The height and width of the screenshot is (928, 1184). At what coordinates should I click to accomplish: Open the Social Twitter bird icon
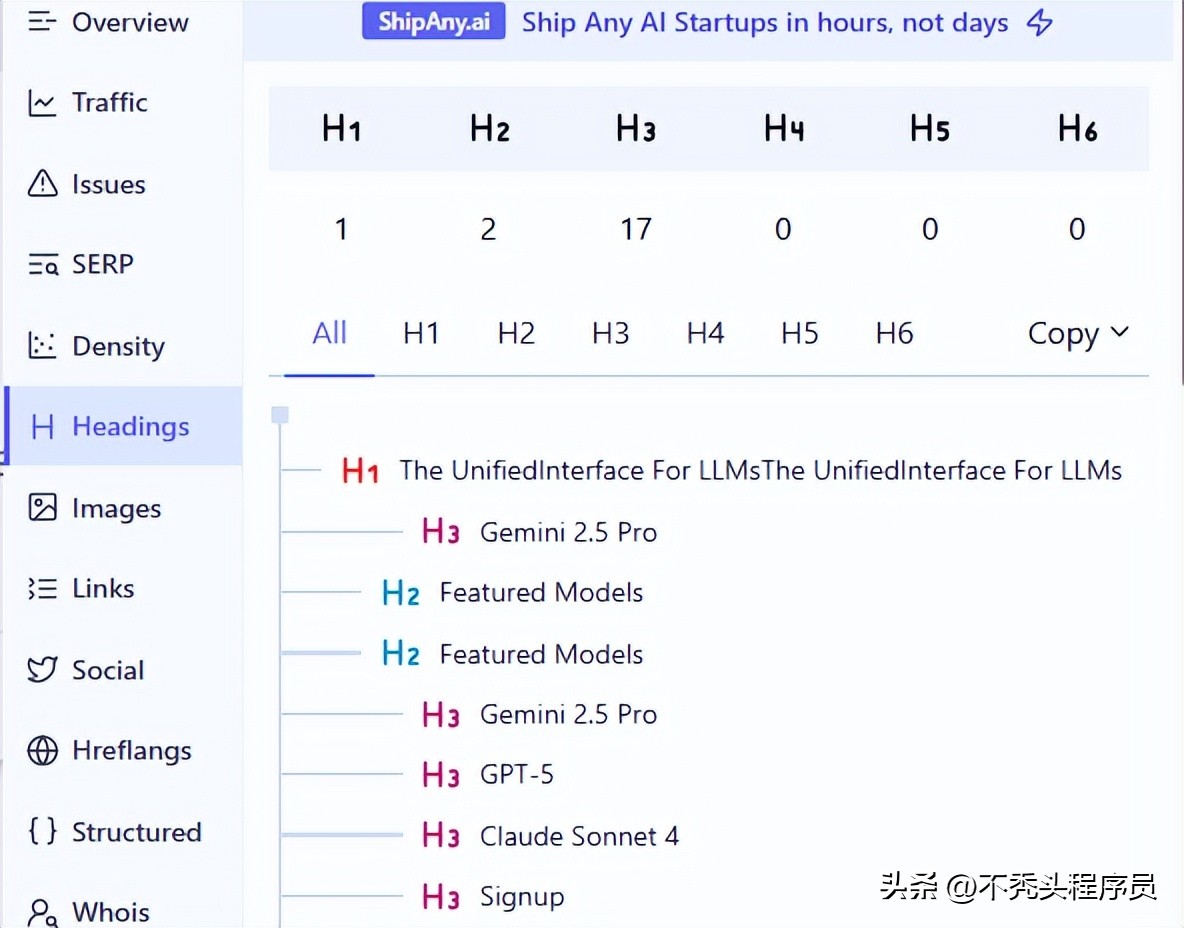pyautogui.click(x=42, y=670)
